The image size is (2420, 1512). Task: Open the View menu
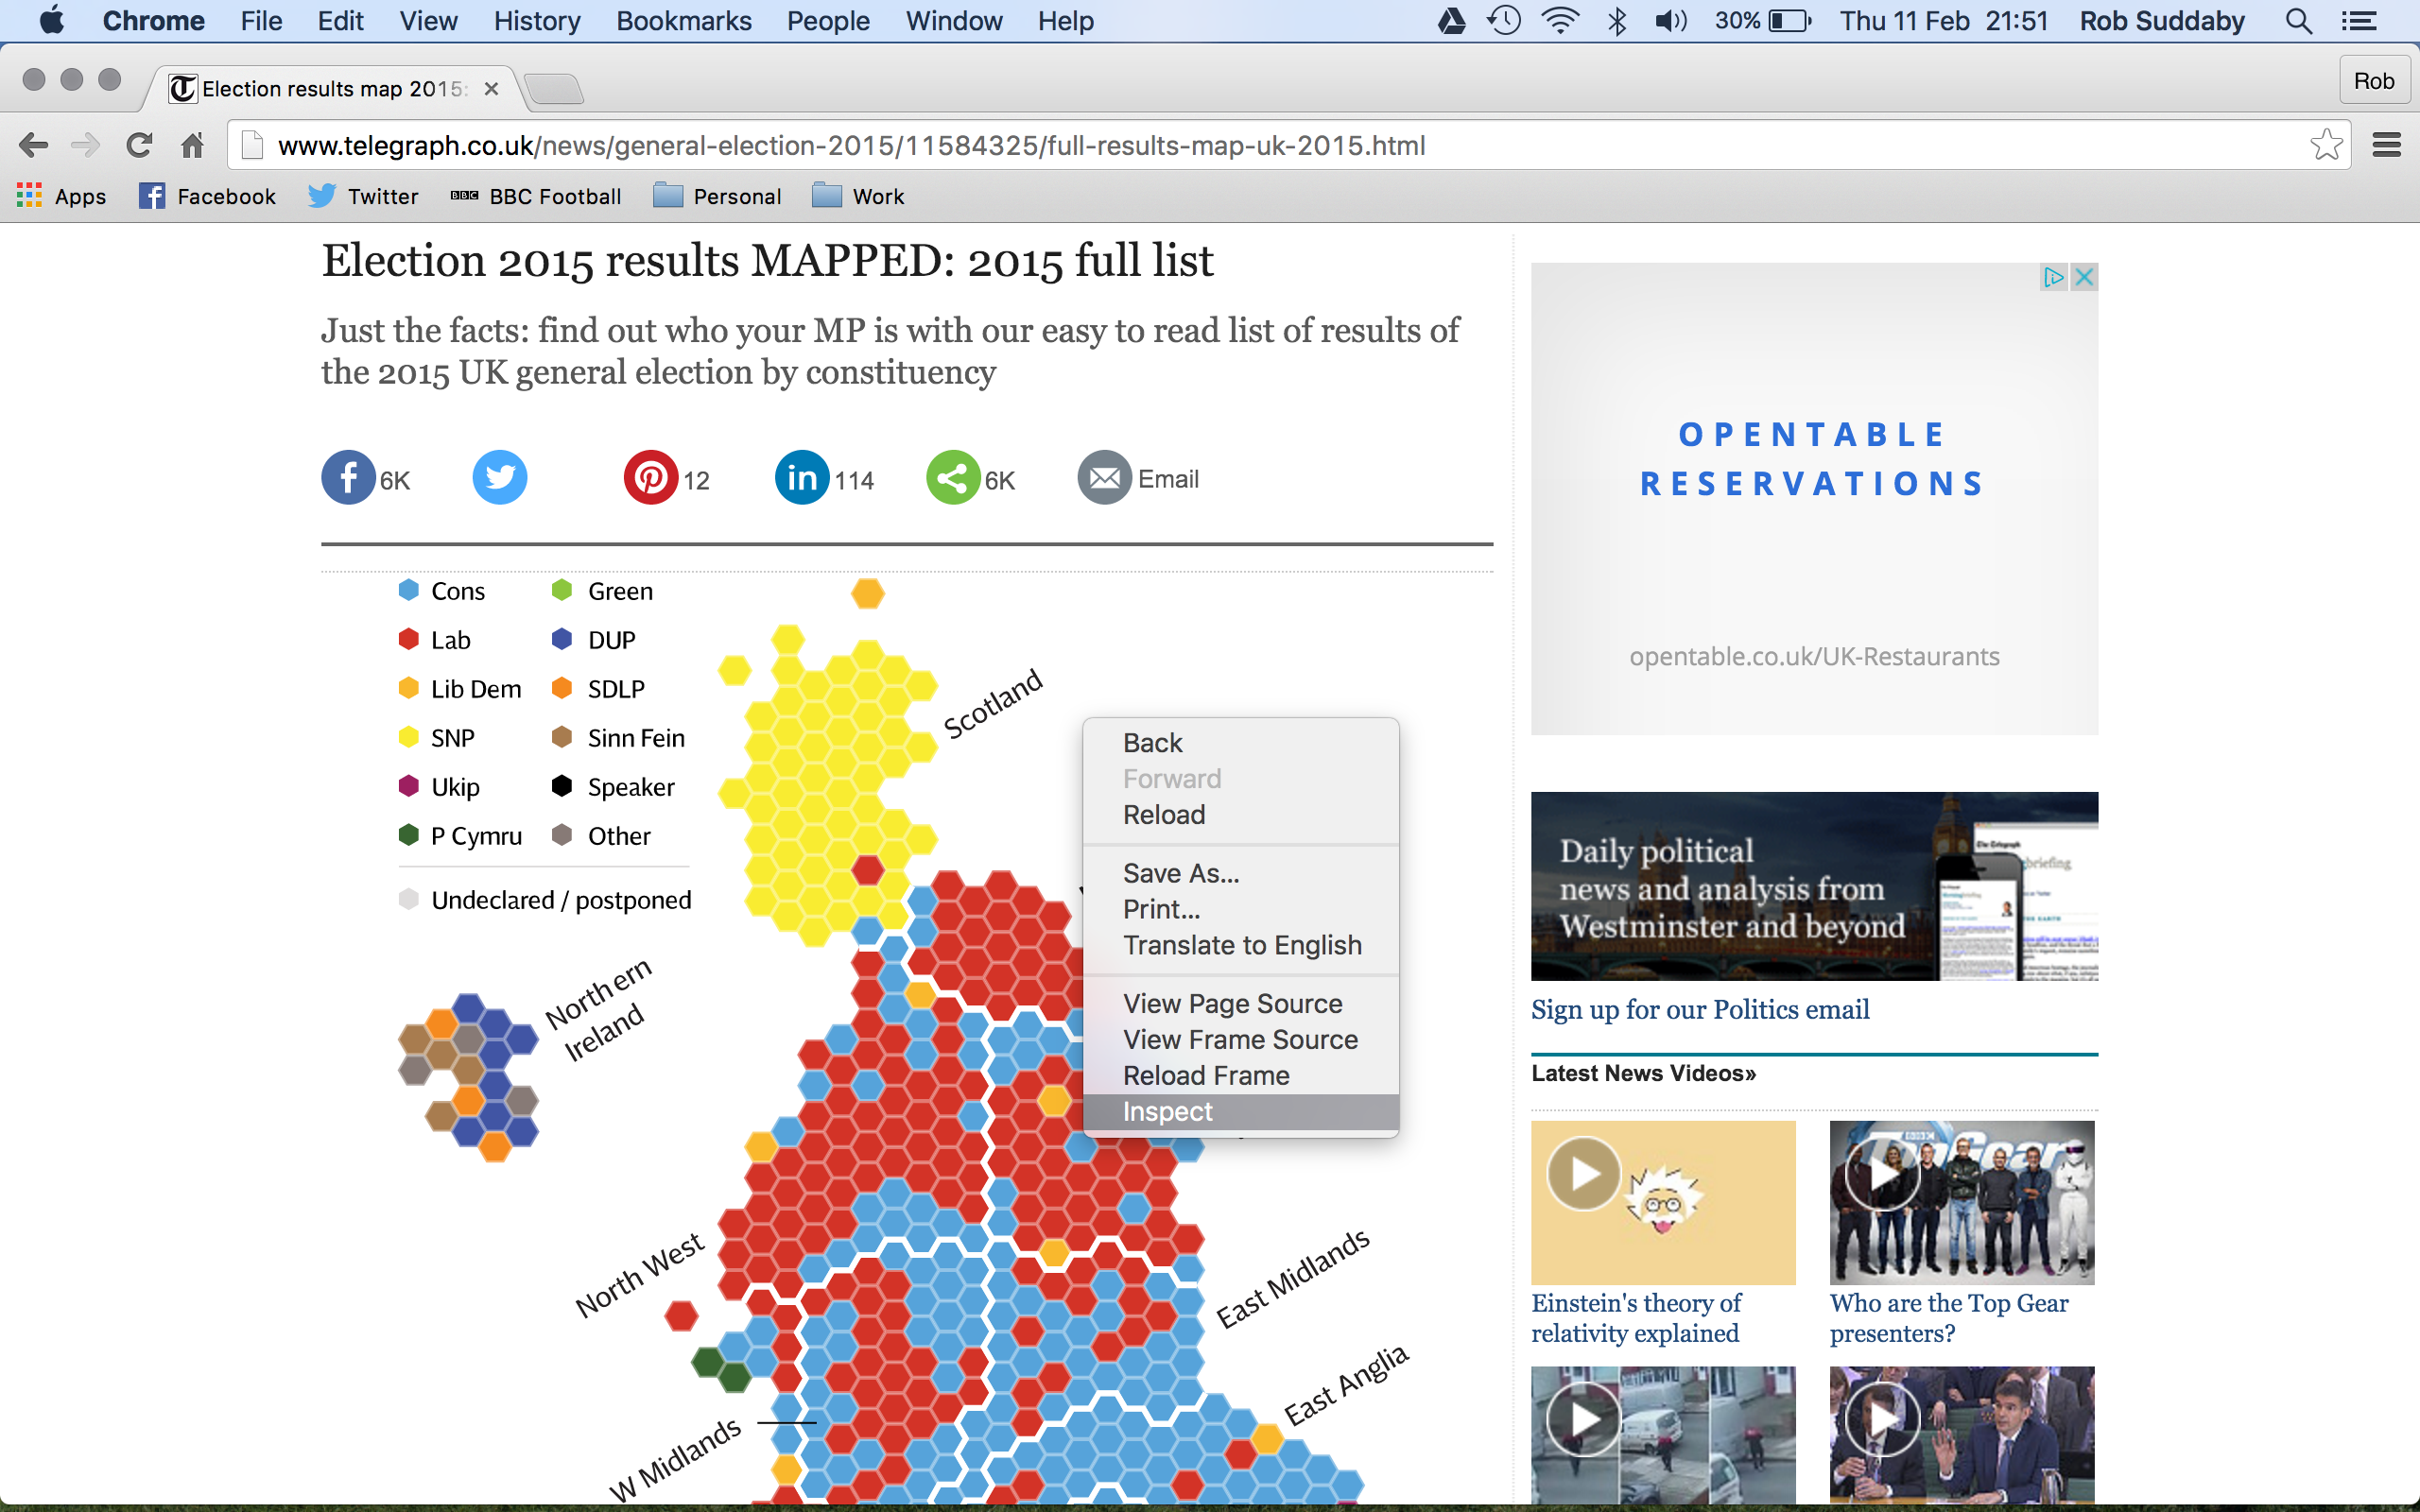coord(428,21)
